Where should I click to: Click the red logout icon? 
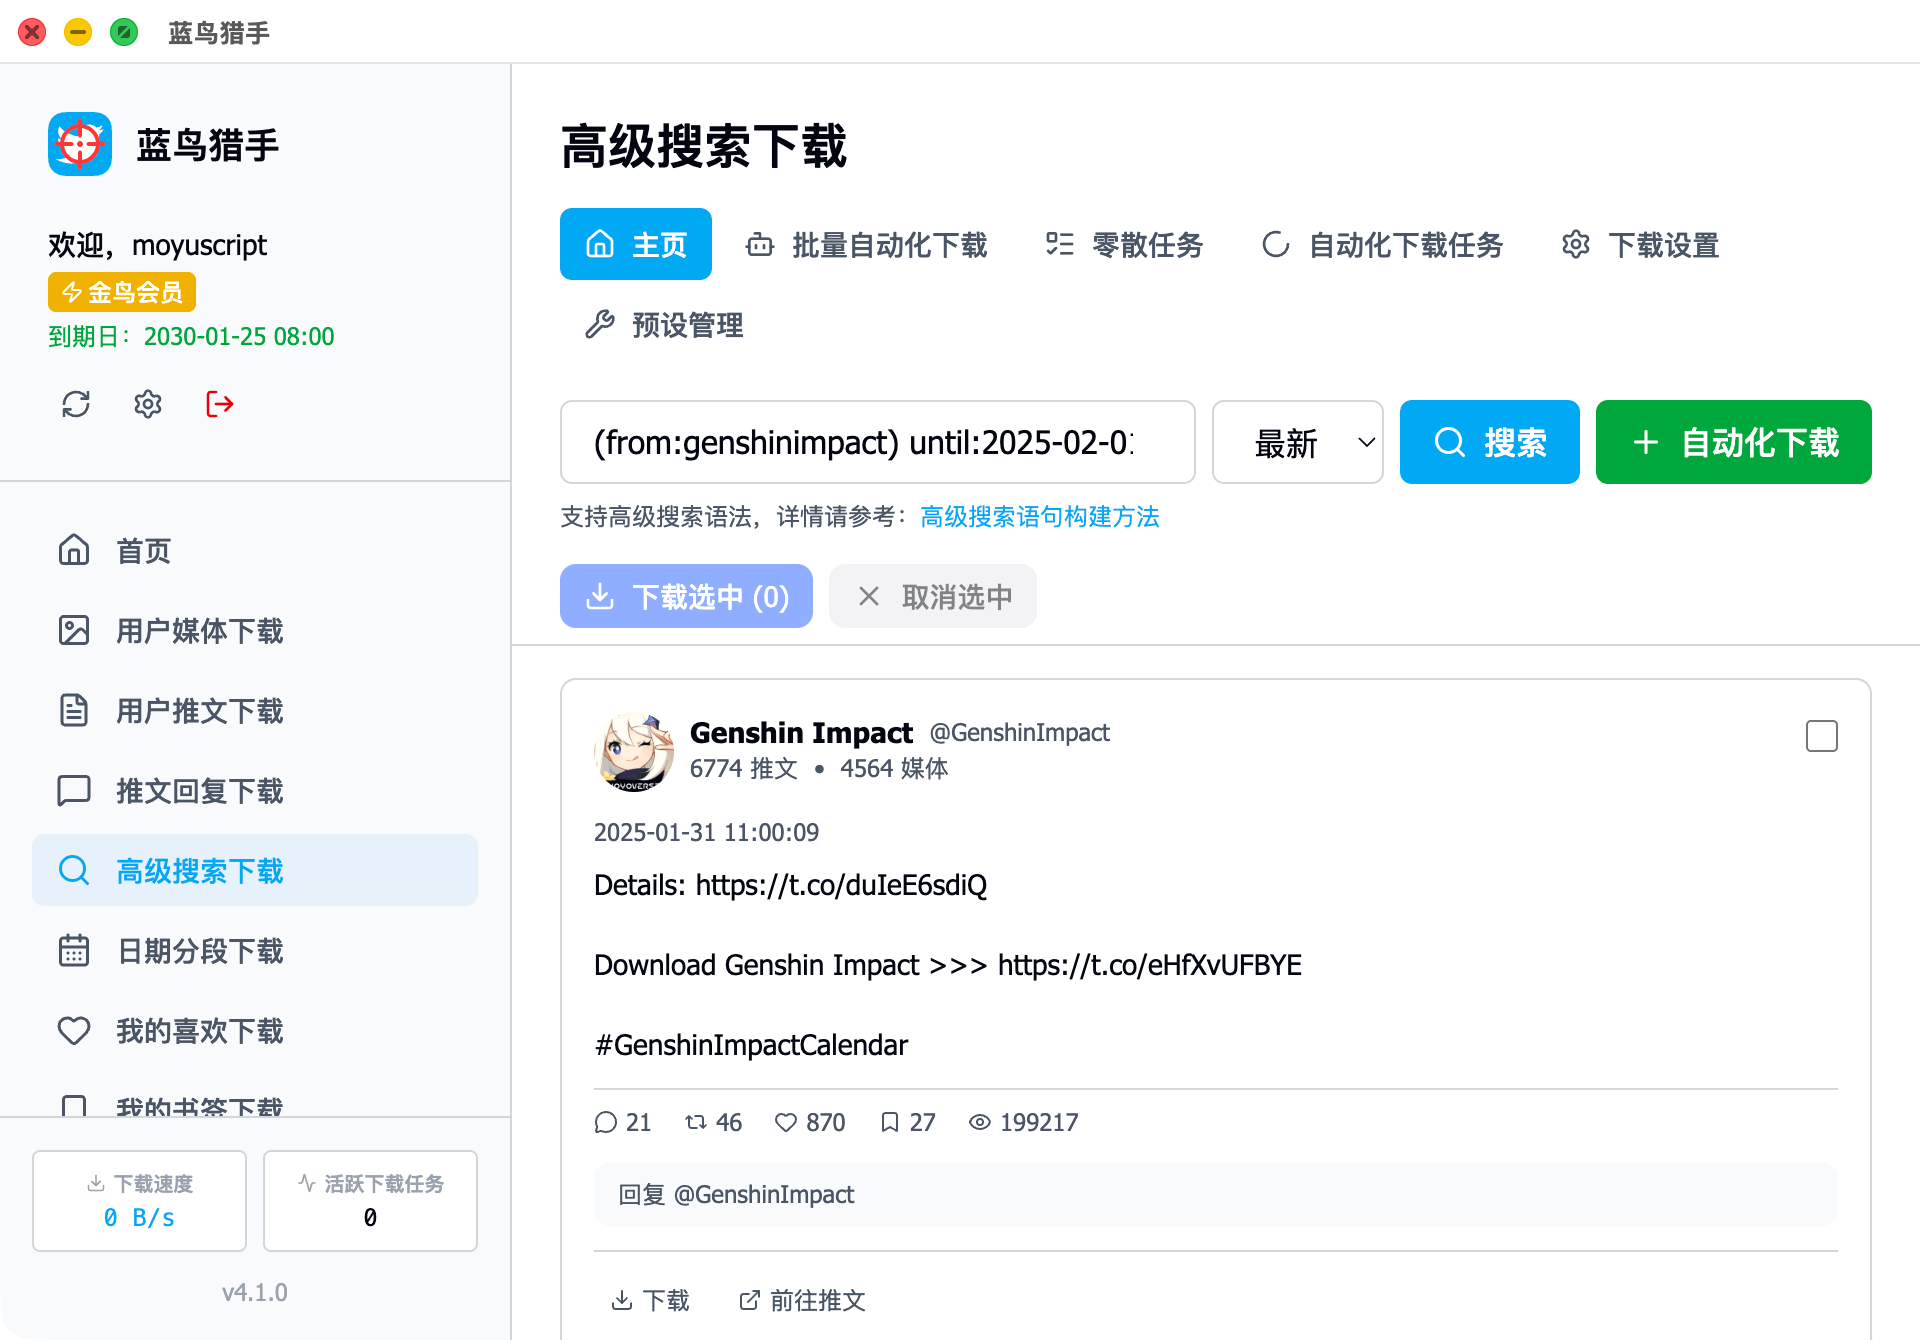pyautogui.click(x=220, y=404)
